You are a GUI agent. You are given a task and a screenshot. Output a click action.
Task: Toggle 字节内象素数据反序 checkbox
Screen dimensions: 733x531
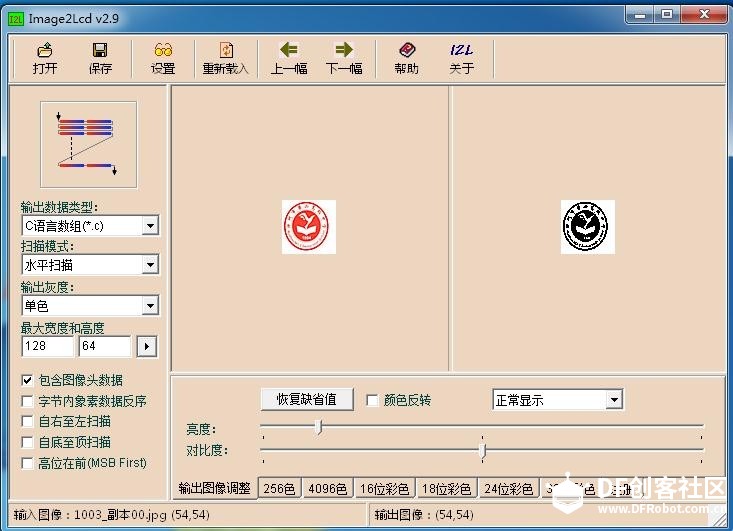tap(28, 401)
